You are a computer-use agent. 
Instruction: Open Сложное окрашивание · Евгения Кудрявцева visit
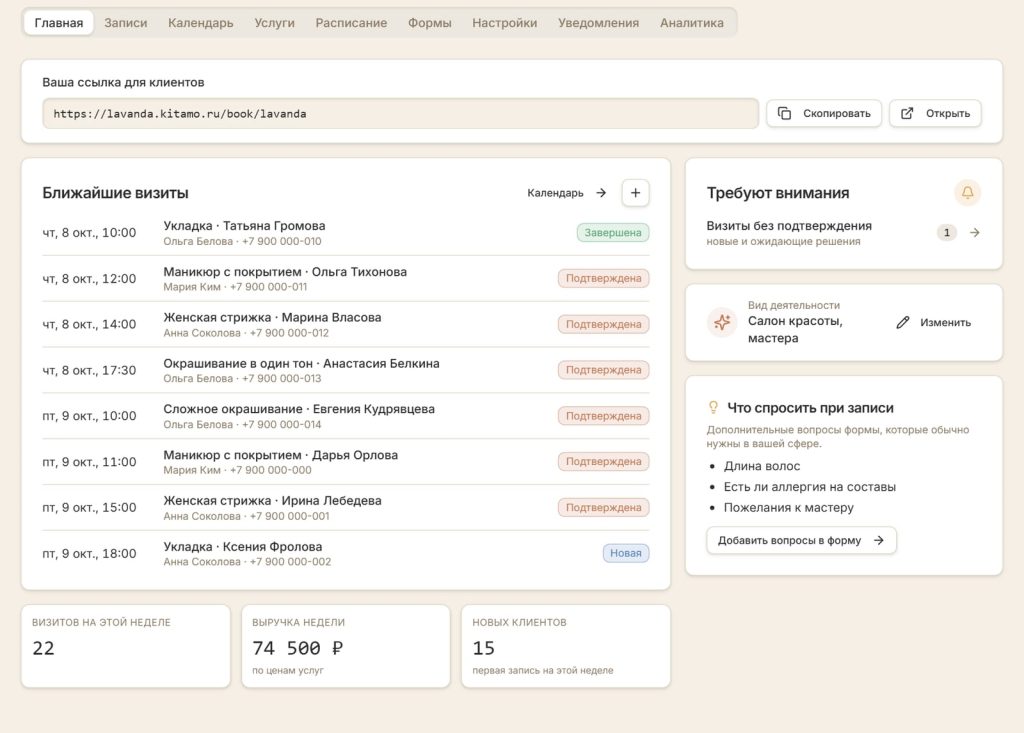299,409
